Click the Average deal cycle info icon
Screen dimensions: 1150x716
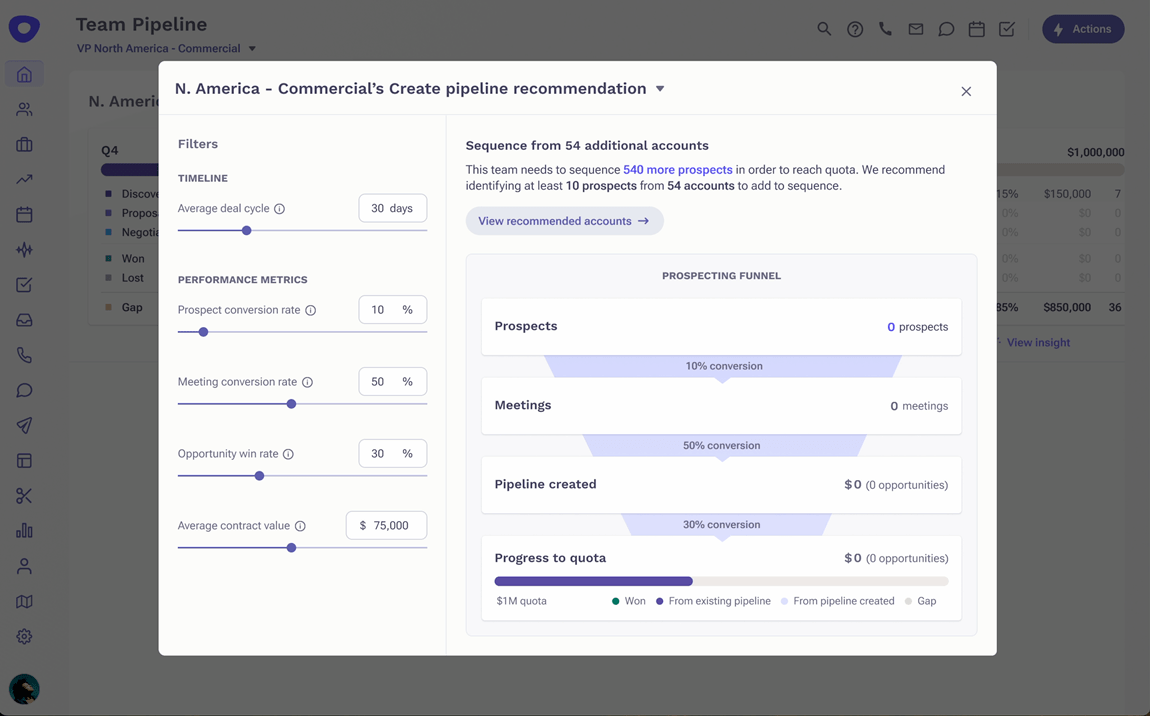[280, 209]
